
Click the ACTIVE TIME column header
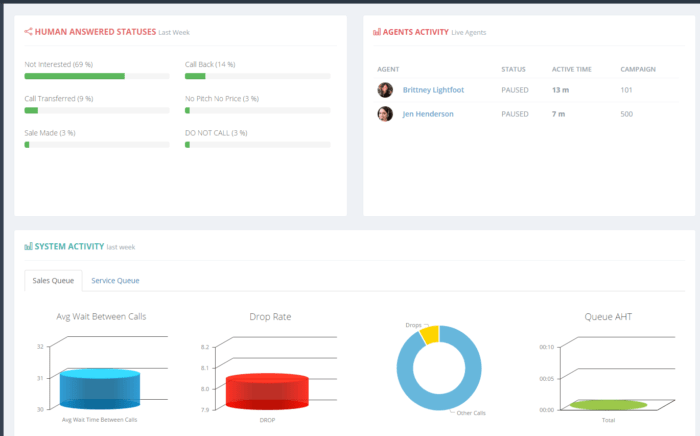point(571,69)
